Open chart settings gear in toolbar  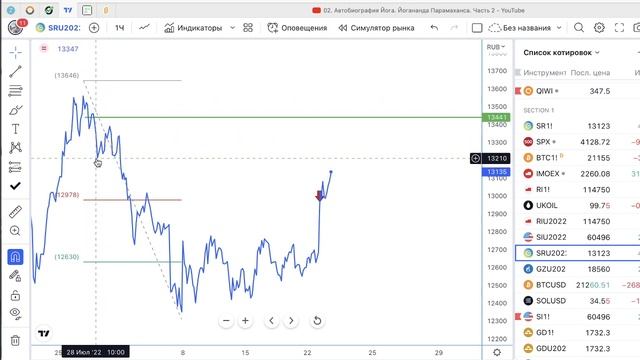click(x=599, y=28)
